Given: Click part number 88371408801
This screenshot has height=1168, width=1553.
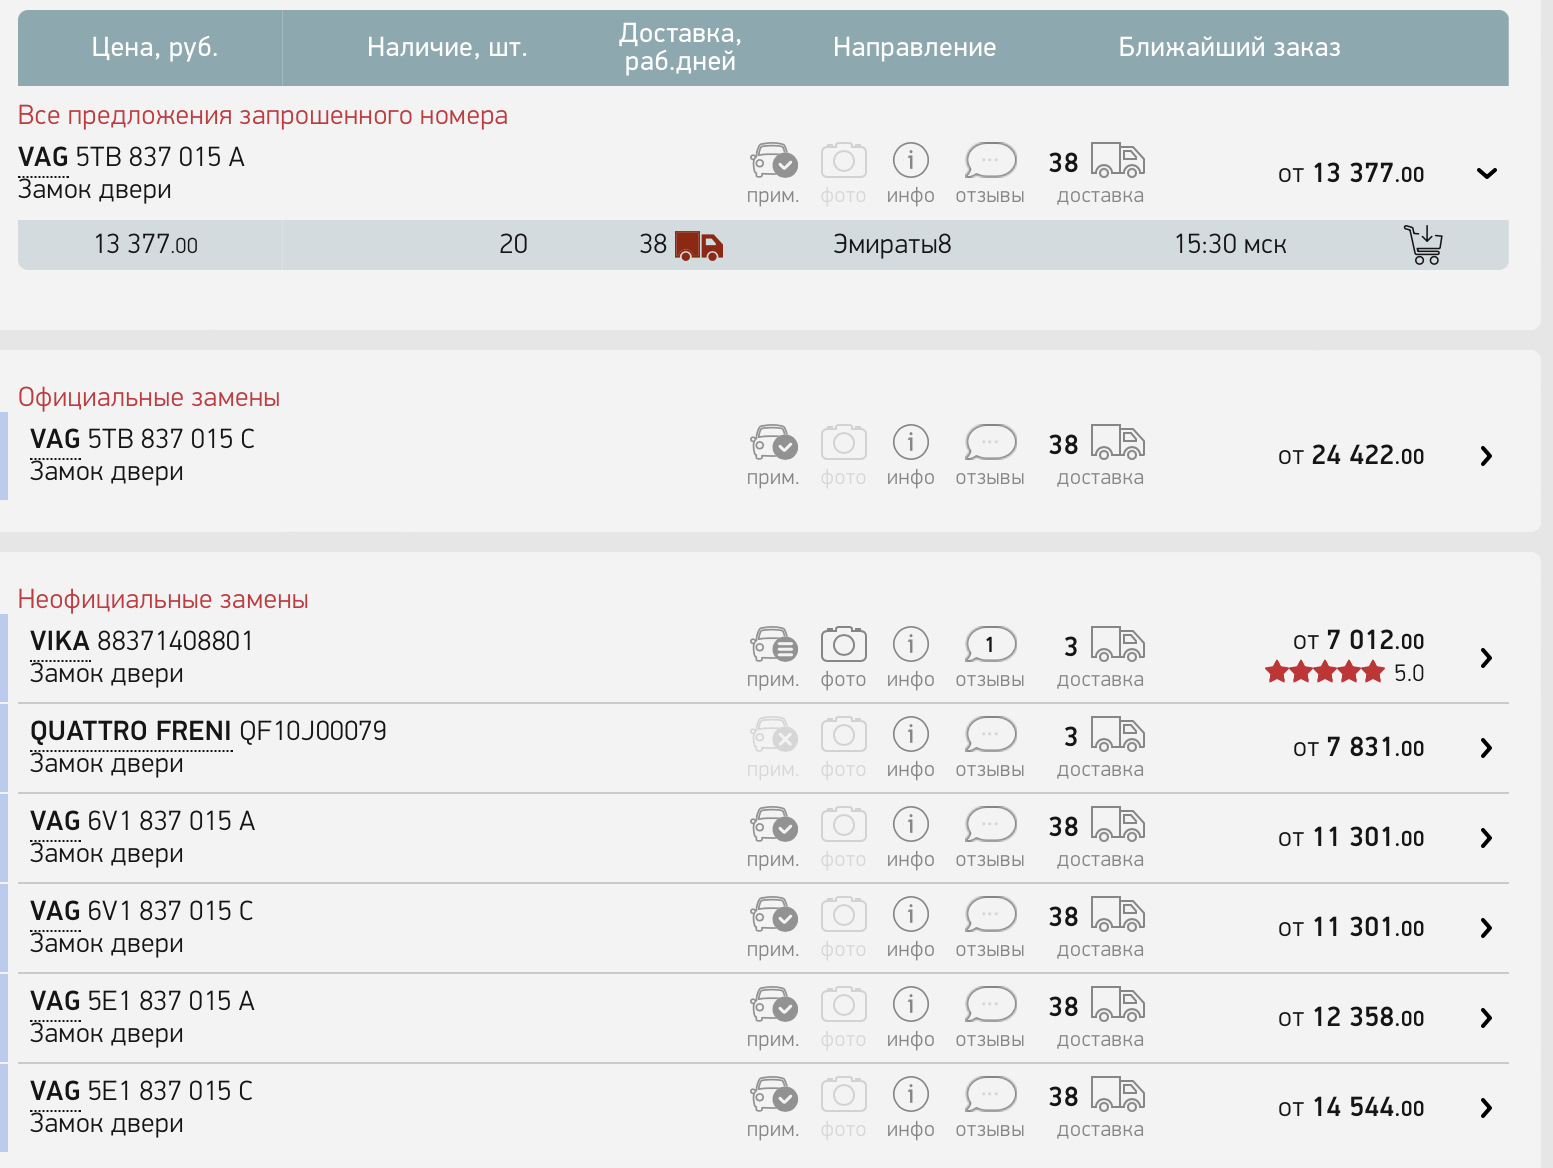Looking at the screenshot, I should [x=176, y=641].
